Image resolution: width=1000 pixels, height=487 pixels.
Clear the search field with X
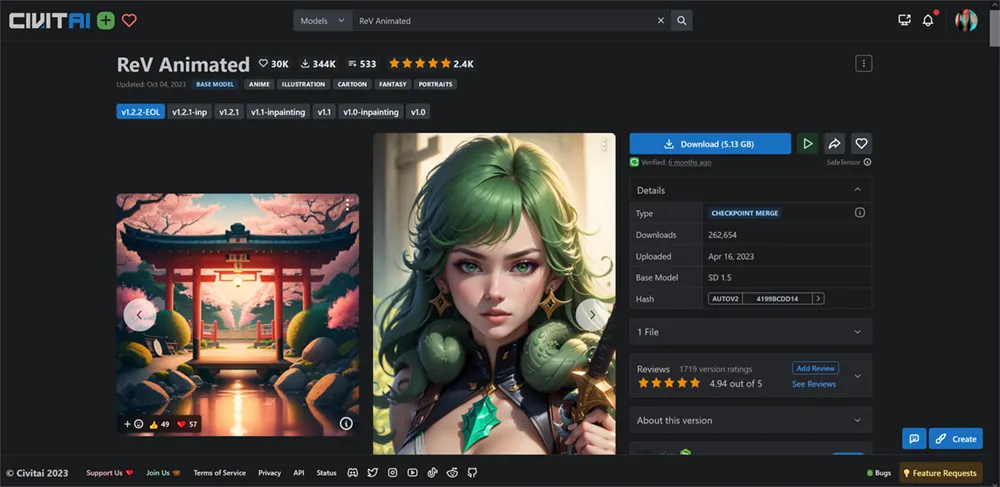661,20
